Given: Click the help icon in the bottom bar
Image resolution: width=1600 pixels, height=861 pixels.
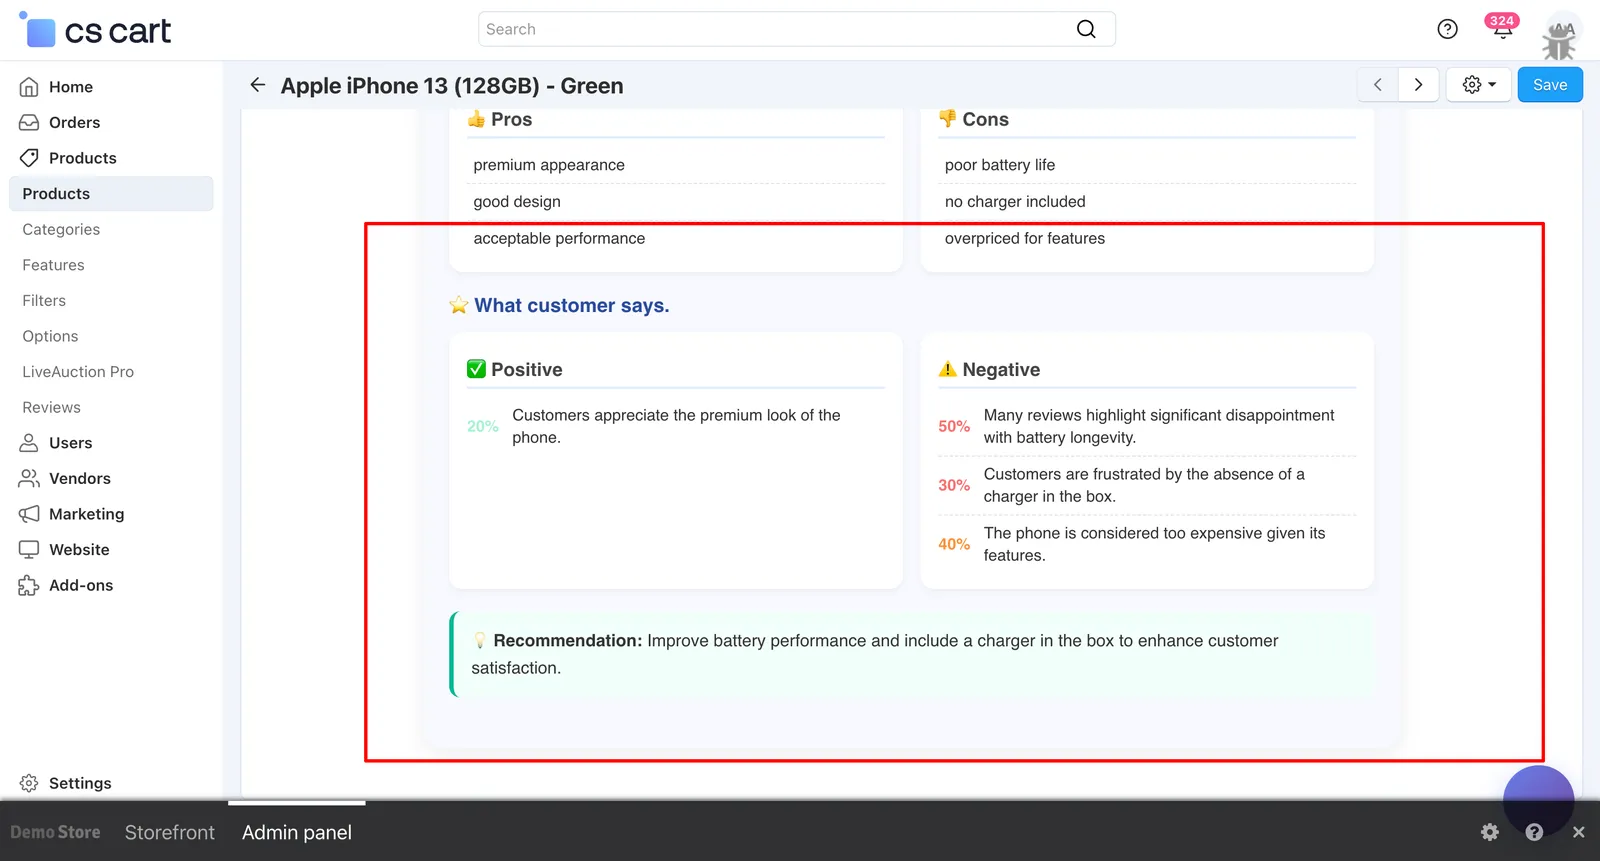Looking at the screenshot, I should 1534,832.
